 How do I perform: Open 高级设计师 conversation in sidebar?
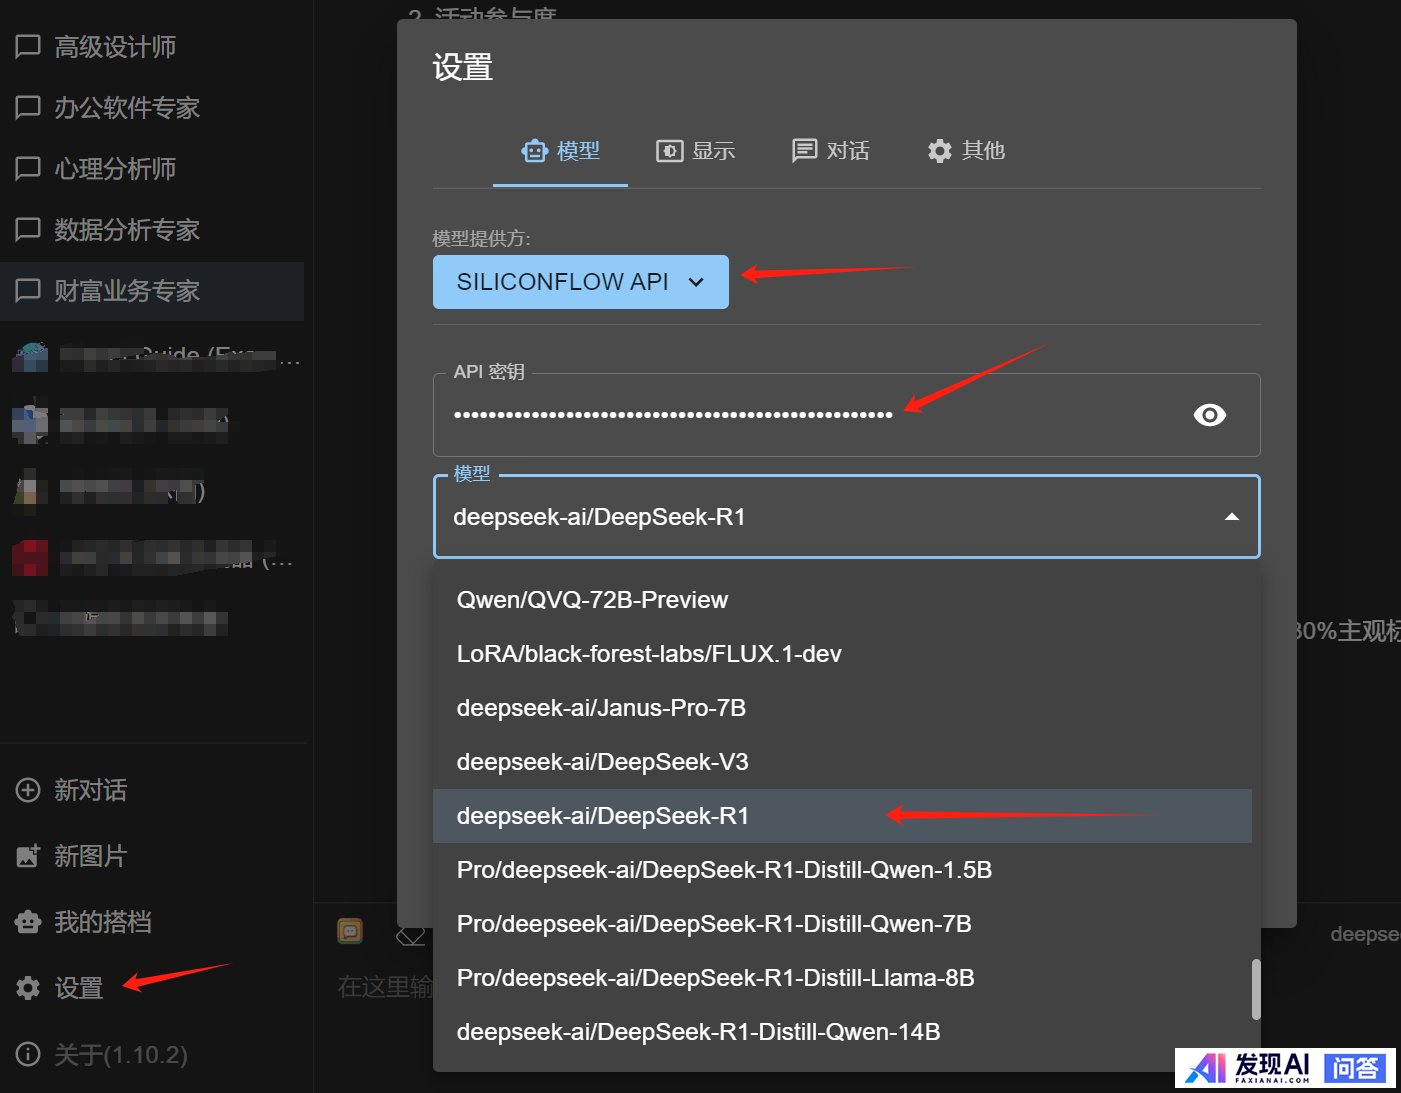[152, 47]
